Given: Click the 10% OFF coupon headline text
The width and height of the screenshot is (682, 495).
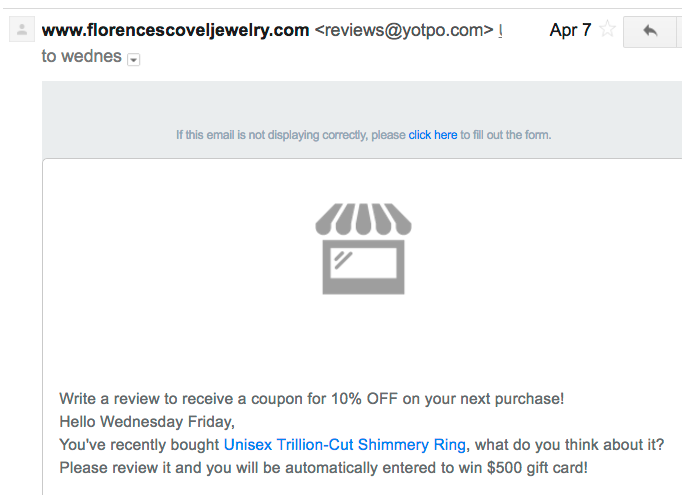Looking at the screenshot, I should pyautogui.click(x=311, y=398).
